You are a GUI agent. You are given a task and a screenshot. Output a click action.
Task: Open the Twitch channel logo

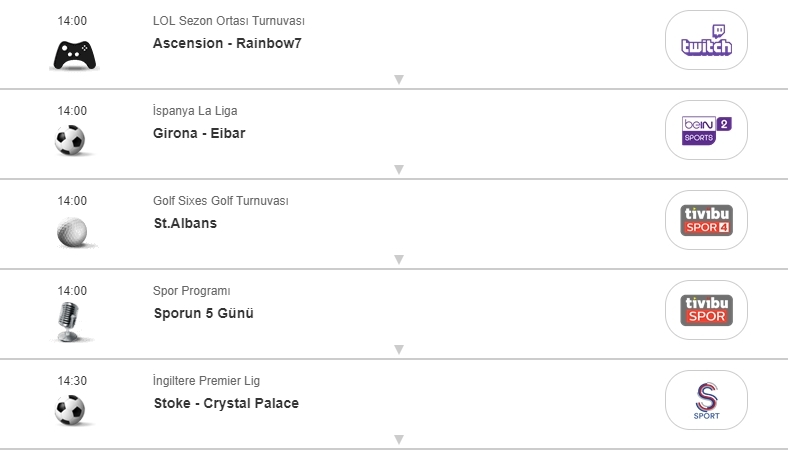point(706,40)
